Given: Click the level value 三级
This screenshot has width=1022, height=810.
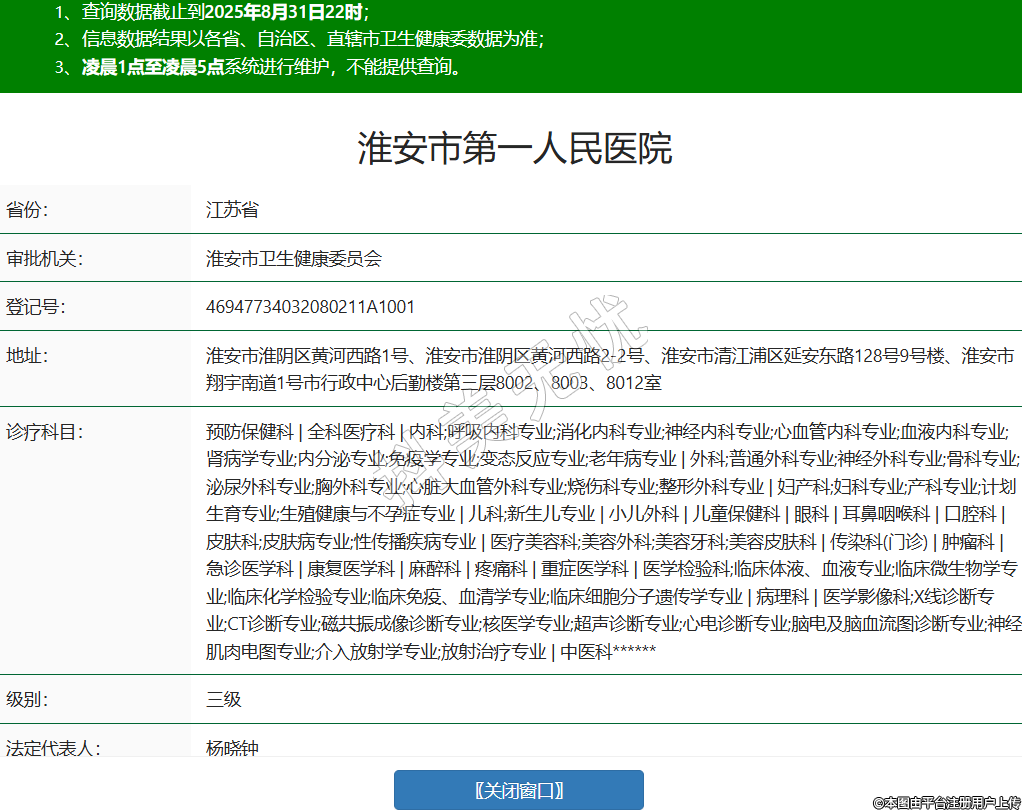Looking at the screenshot, I should [x=224, y=699].
